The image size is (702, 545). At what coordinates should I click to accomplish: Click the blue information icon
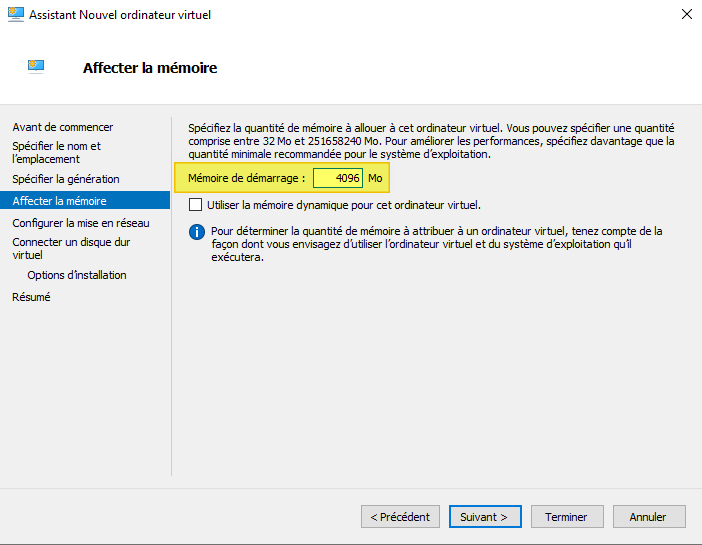(197, 232)
